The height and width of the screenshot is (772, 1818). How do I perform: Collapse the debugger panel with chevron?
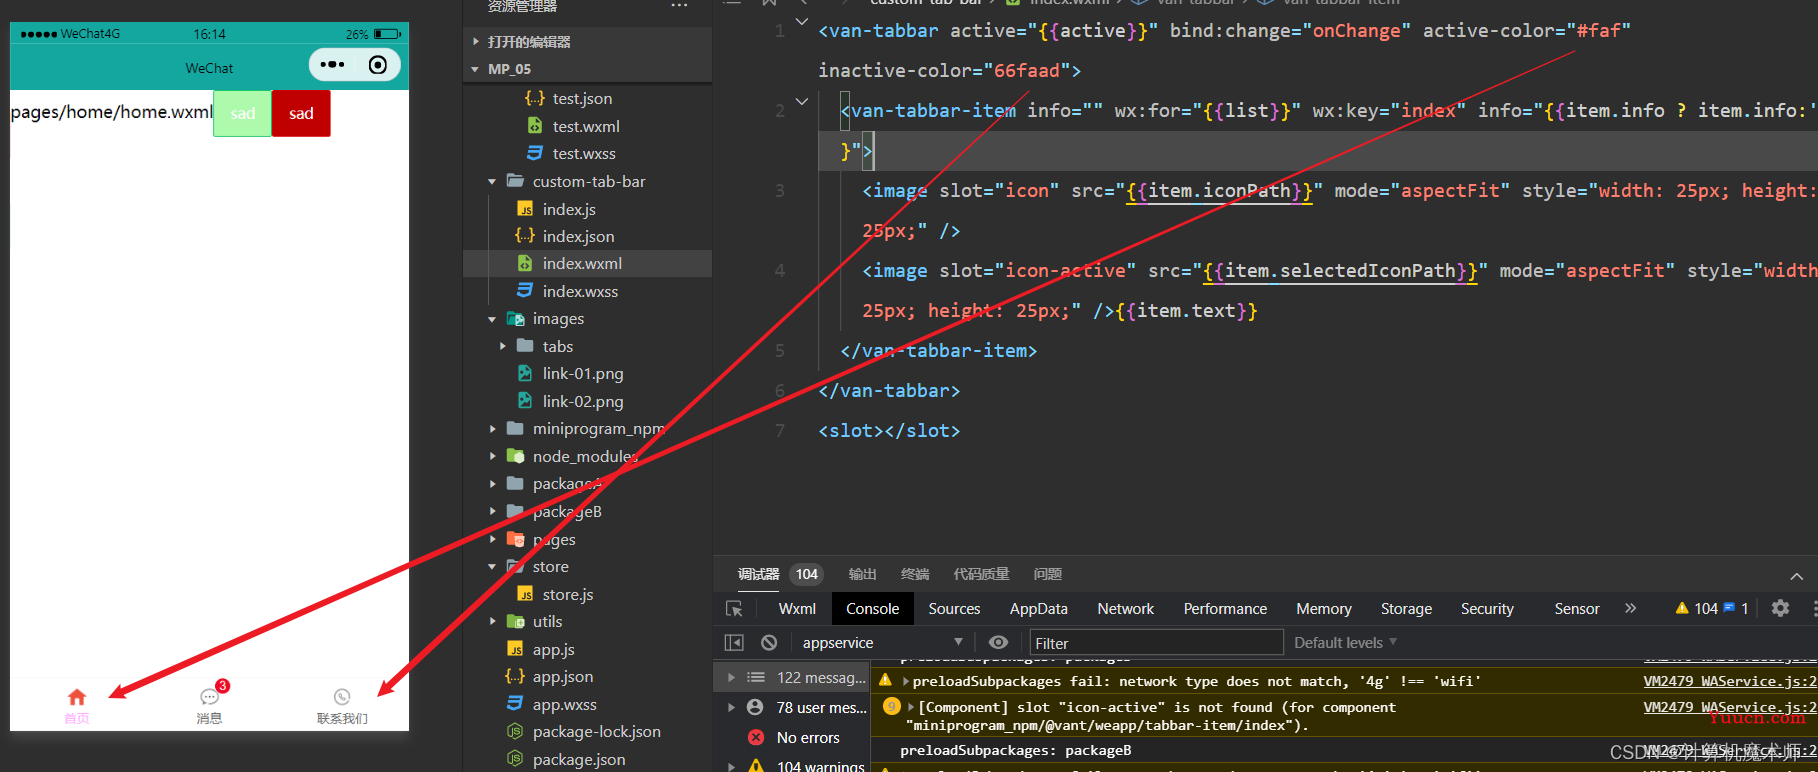[1797, 576]
